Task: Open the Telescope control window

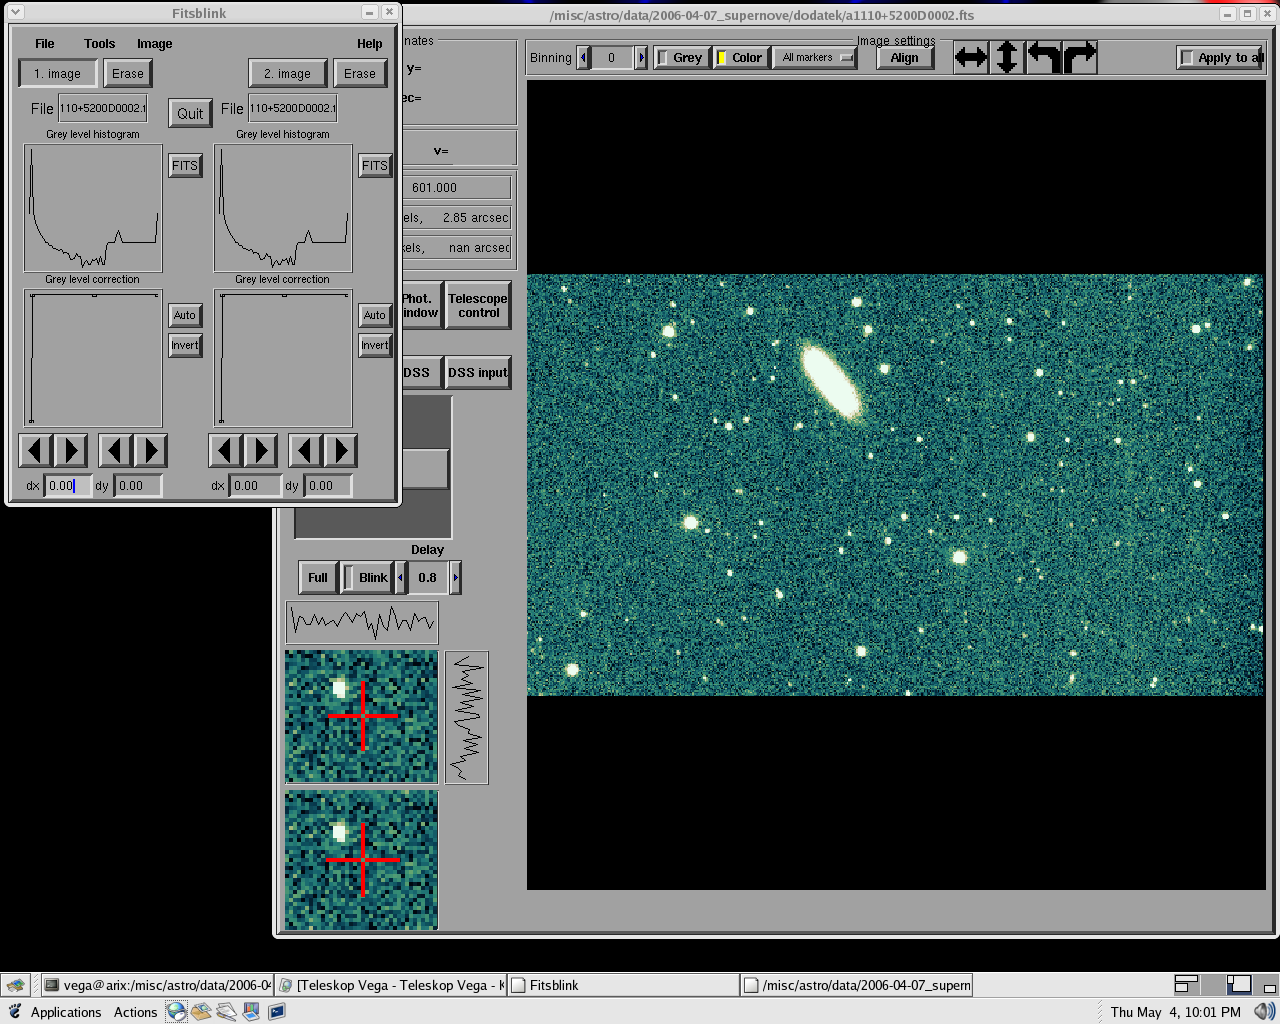Action: point(478,305)
